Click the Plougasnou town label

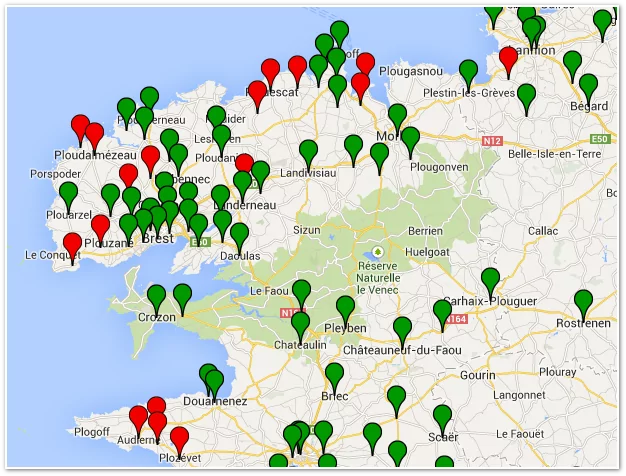411,71
